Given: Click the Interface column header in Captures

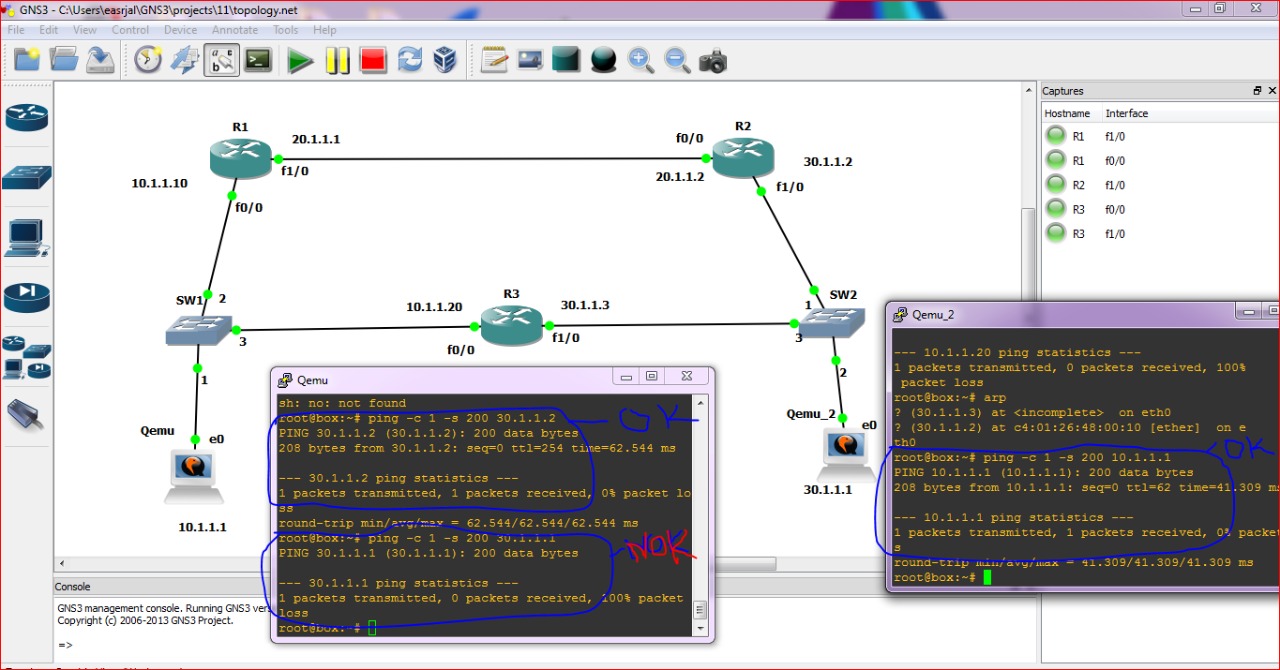Looking at the screenshot, I should [1126, 114].
